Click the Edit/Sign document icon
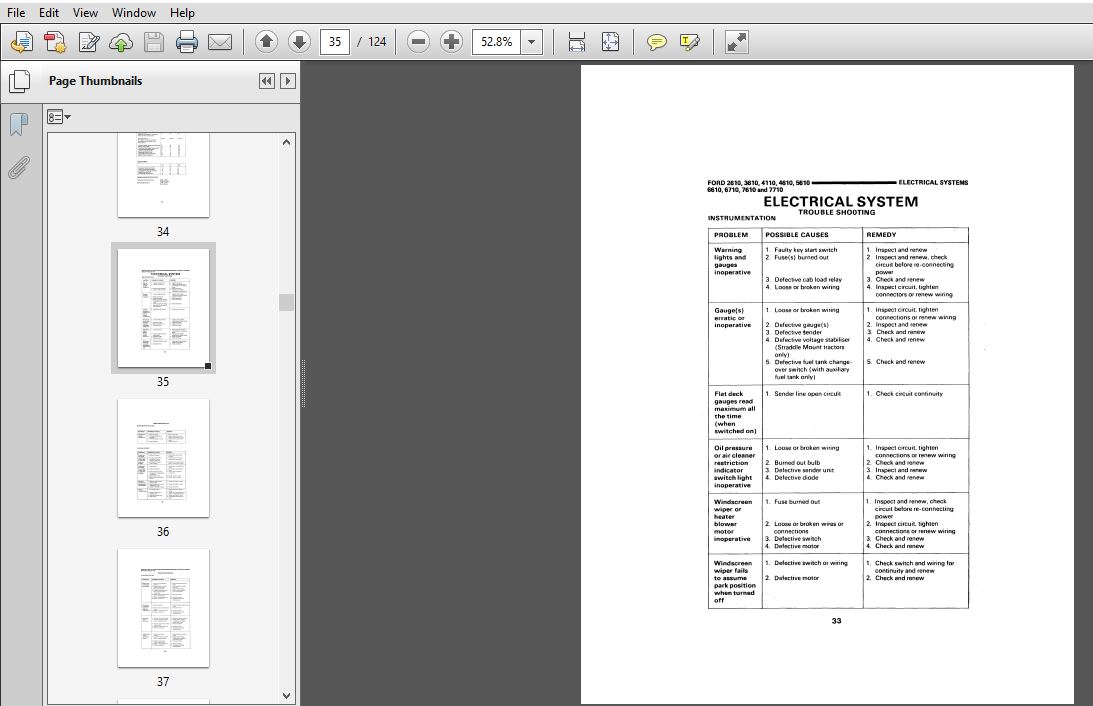 pyautogui.click(x=89, y=42)
